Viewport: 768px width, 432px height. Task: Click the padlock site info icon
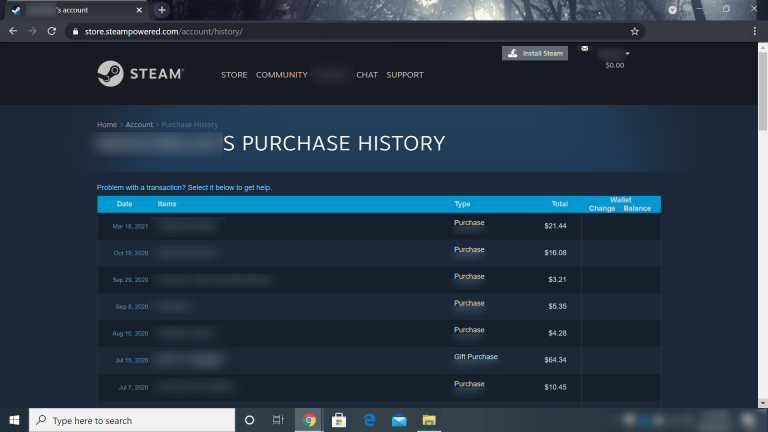click(x=75, y=31)
